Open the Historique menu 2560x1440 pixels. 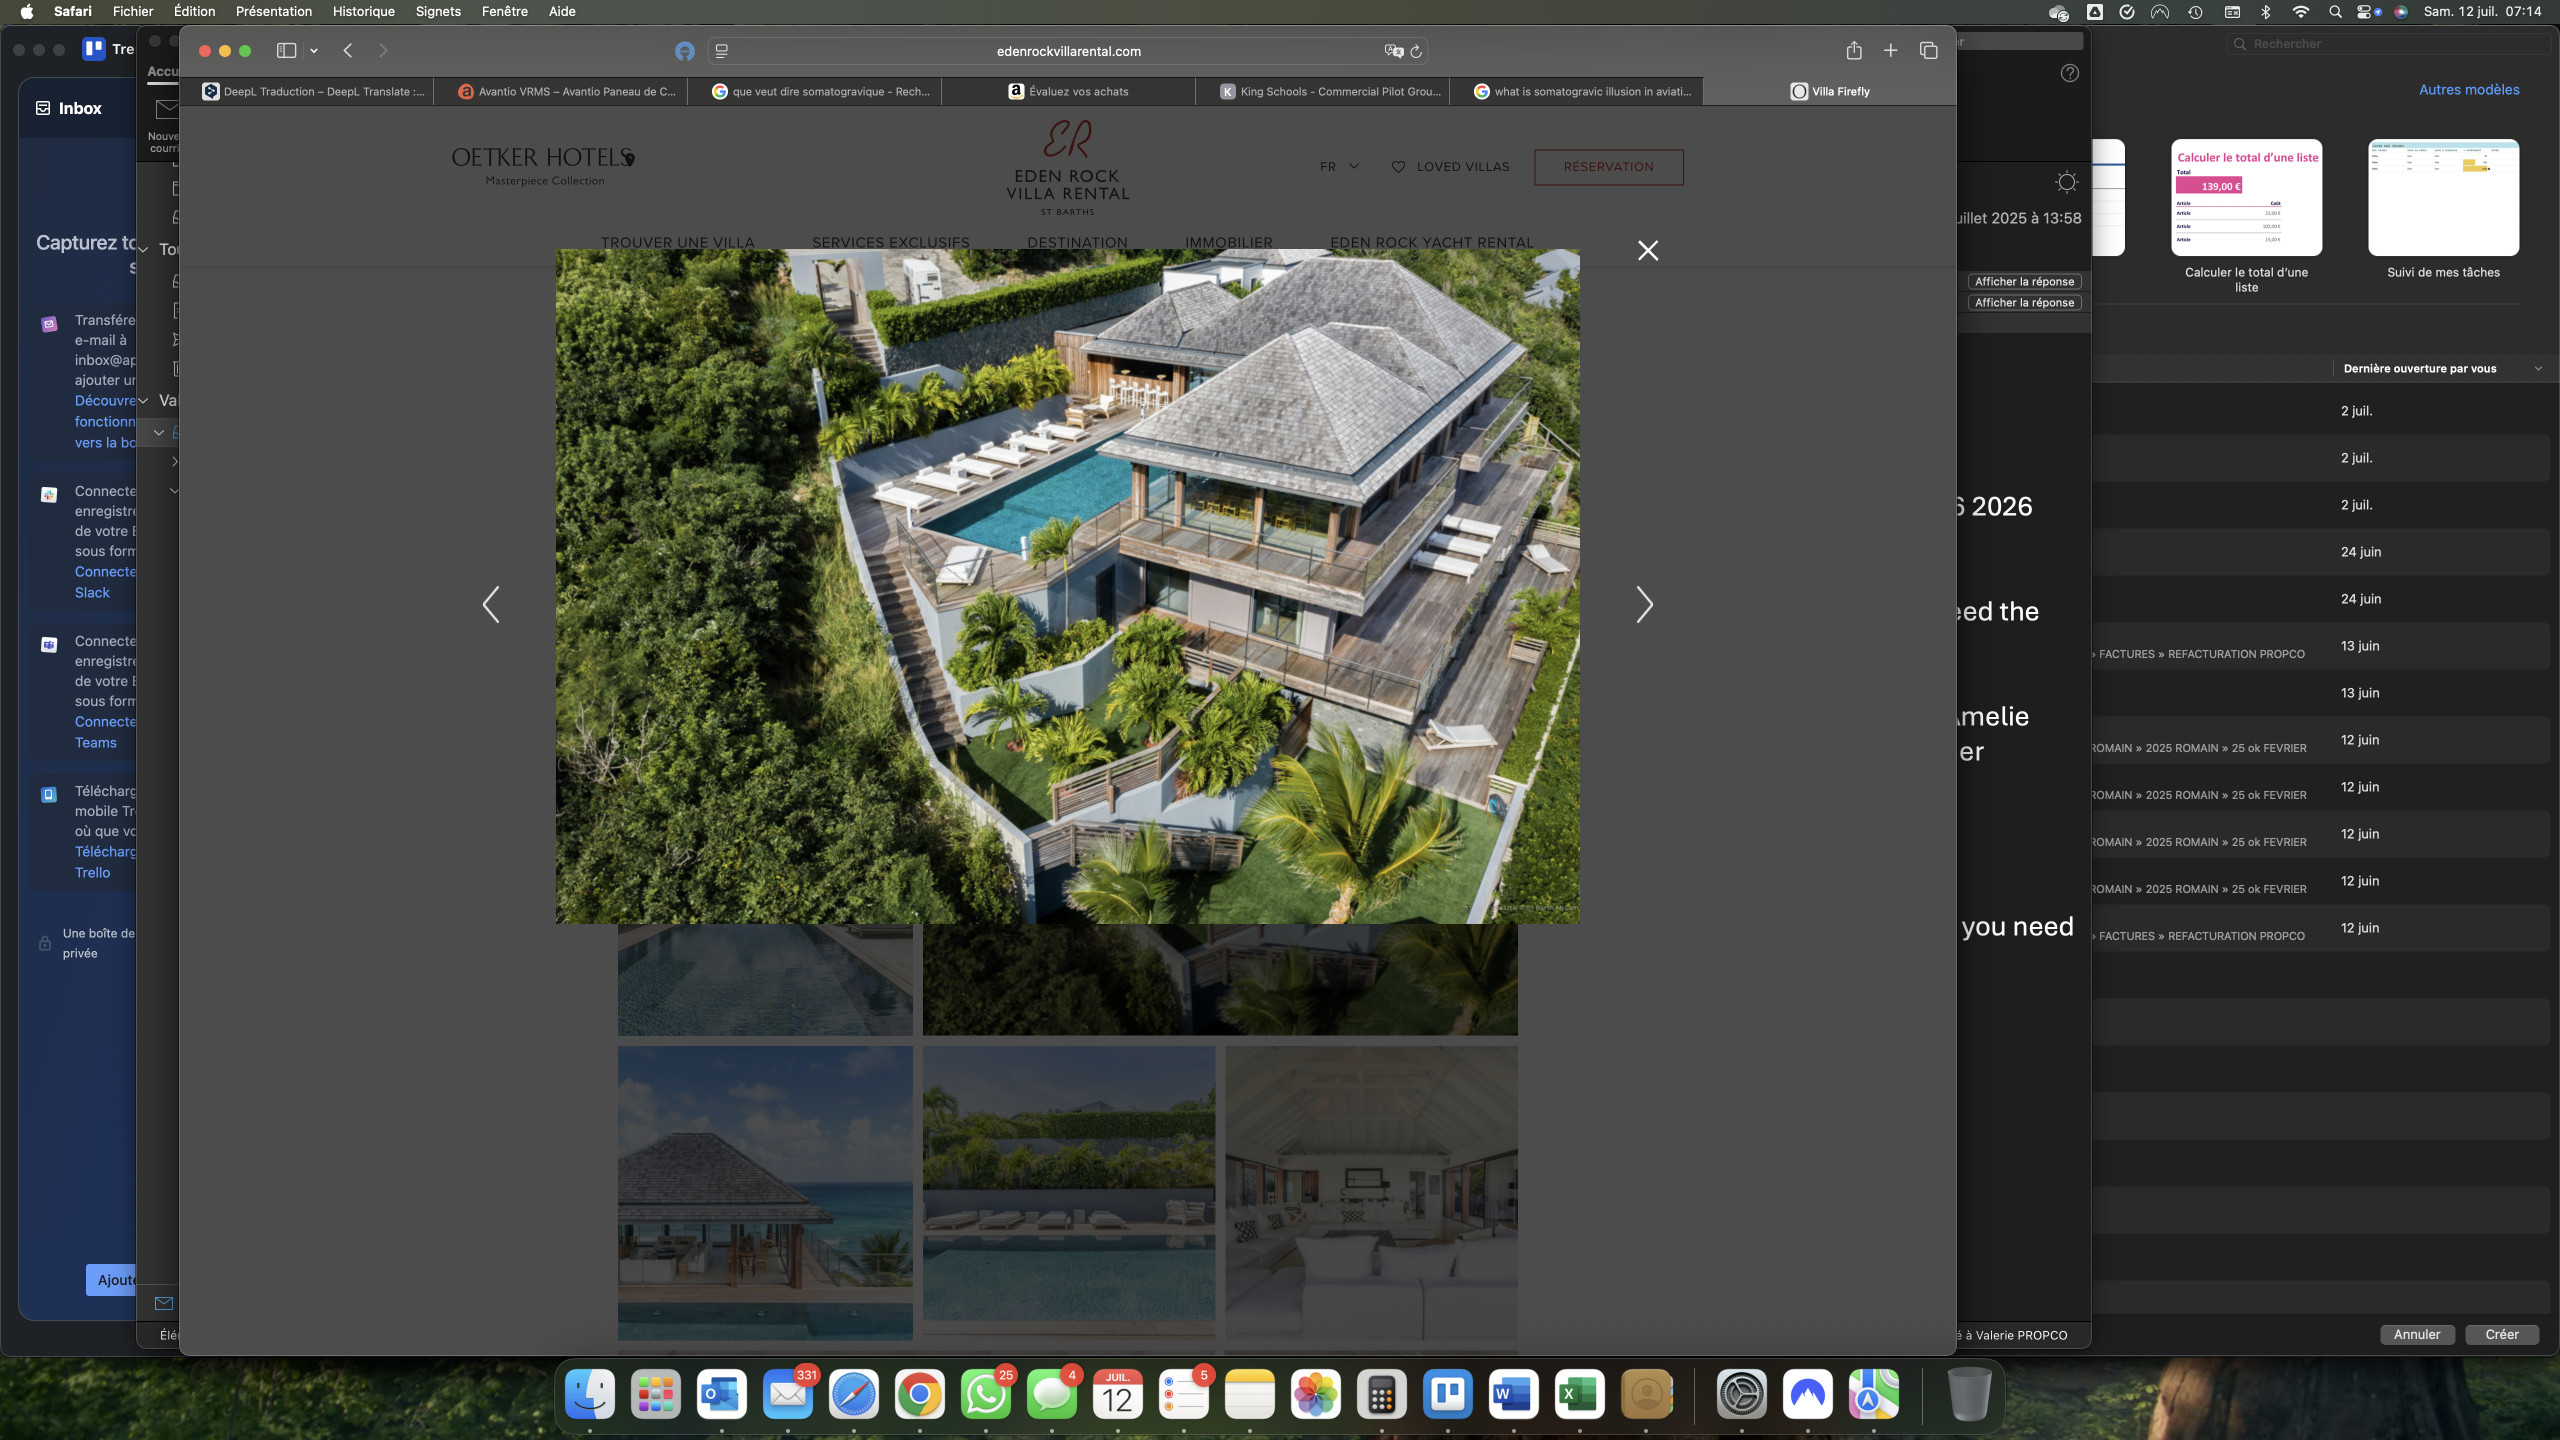[x=363, y=11]
